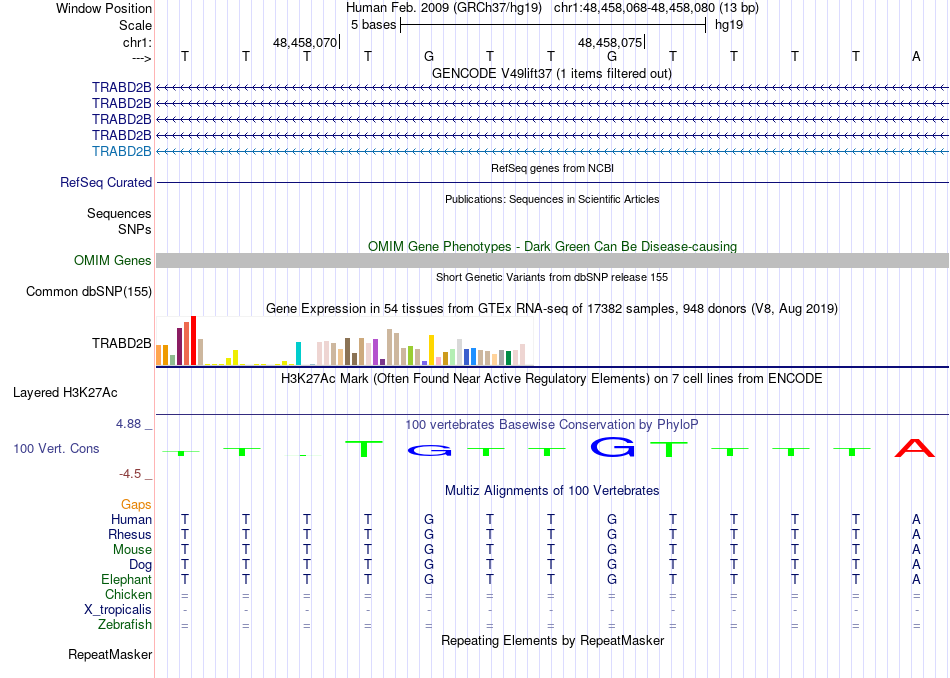
Task: Select the Chicken species label
Action: [128, 594]
